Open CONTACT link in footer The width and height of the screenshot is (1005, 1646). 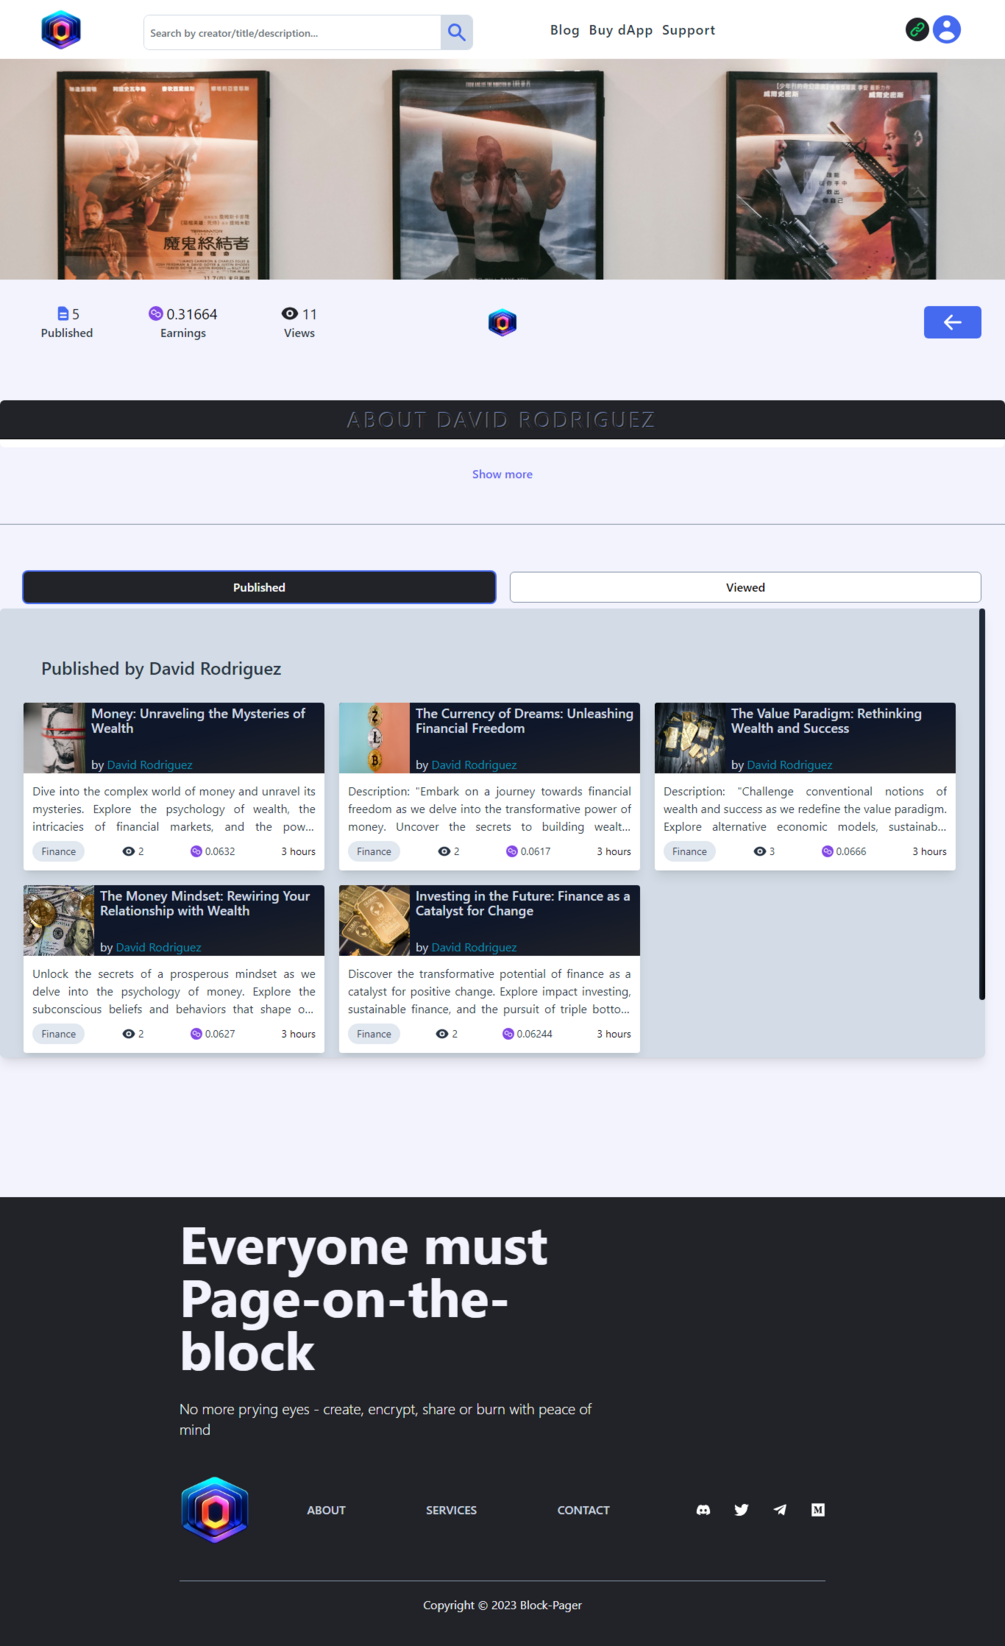tap(583, 1510)
